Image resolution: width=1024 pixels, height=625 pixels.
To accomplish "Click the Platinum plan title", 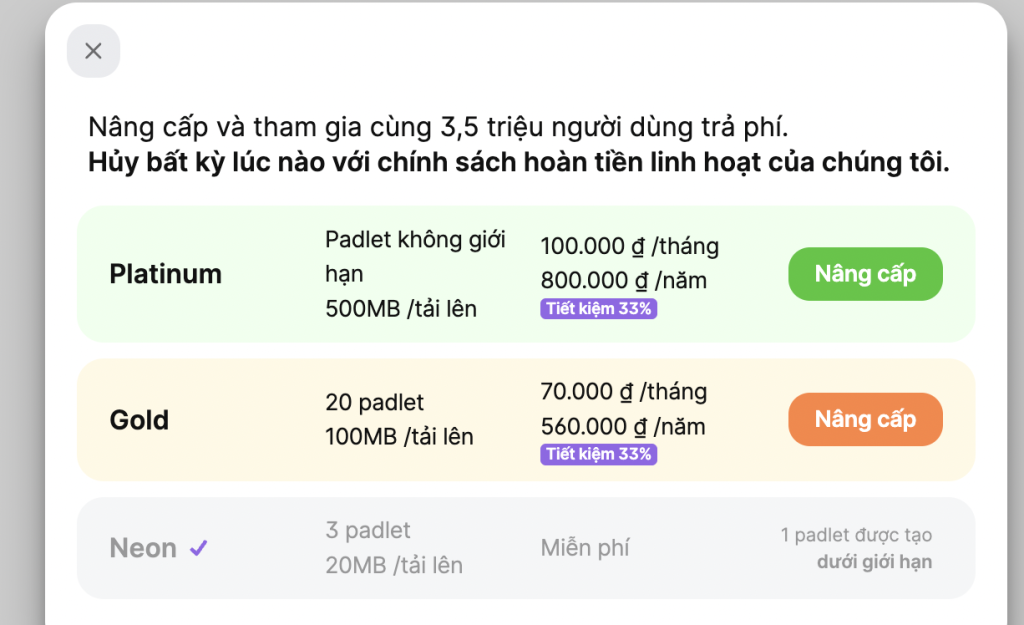I will click(165, 273).
